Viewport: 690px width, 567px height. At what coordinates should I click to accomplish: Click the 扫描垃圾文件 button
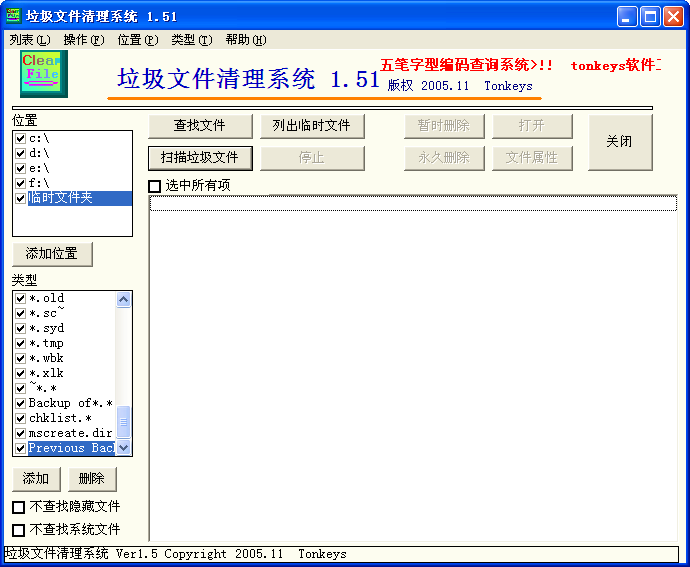point(200,158)
